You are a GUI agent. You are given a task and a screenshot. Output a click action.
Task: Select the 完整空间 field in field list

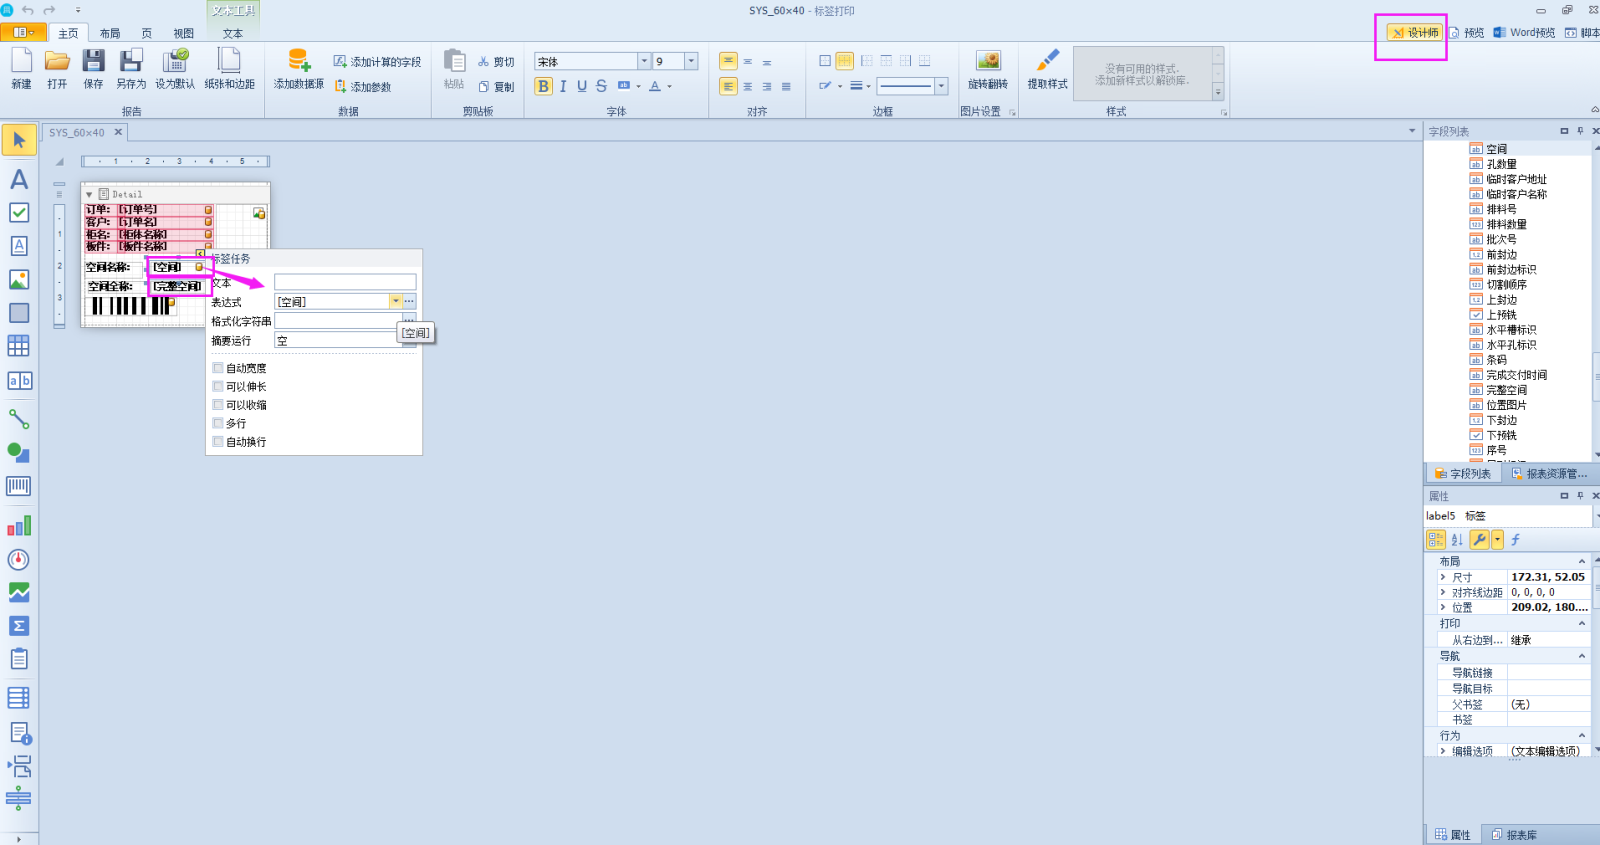[1506, 390]
